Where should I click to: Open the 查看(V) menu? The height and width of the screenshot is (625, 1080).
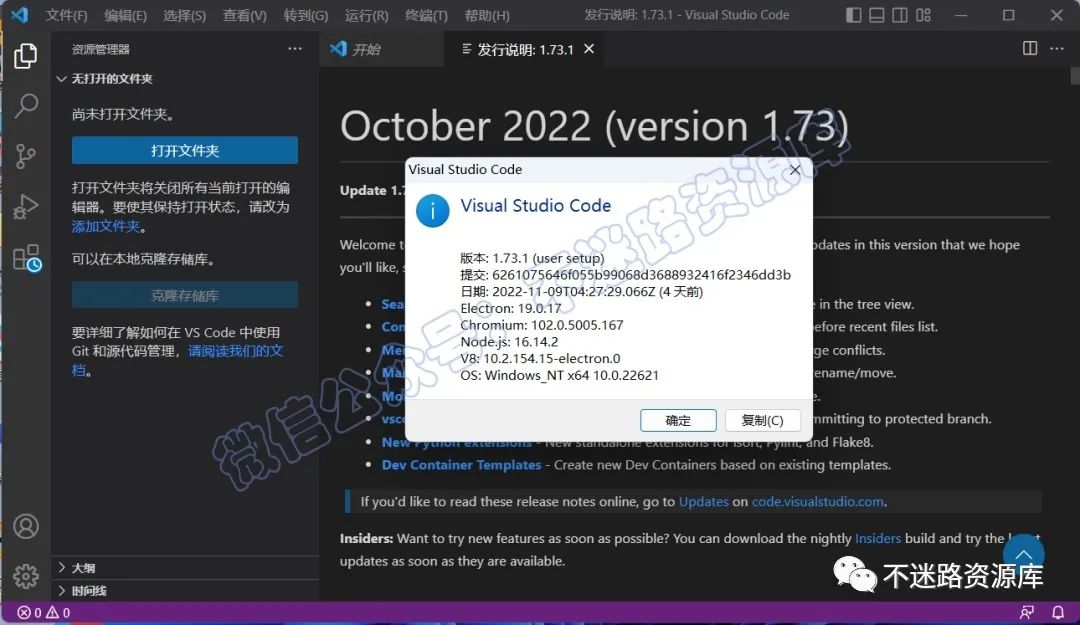[245, 15]
